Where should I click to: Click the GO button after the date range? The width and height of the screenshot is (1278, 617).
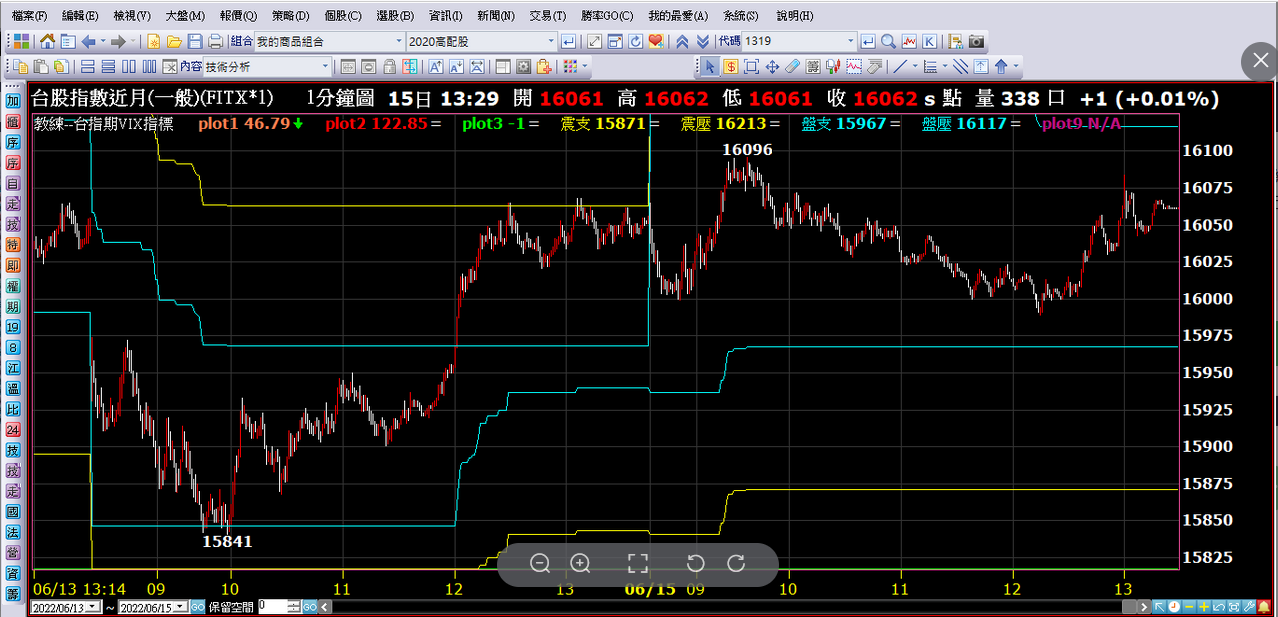(x=197, y=607)
